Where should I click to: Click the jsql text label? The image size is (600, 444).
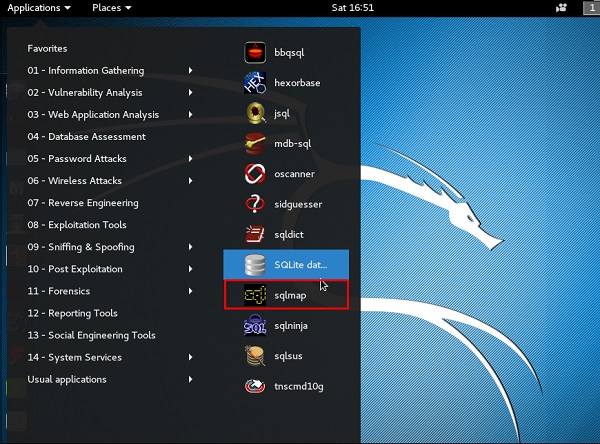pyautogui.click(x=282, y=114)
